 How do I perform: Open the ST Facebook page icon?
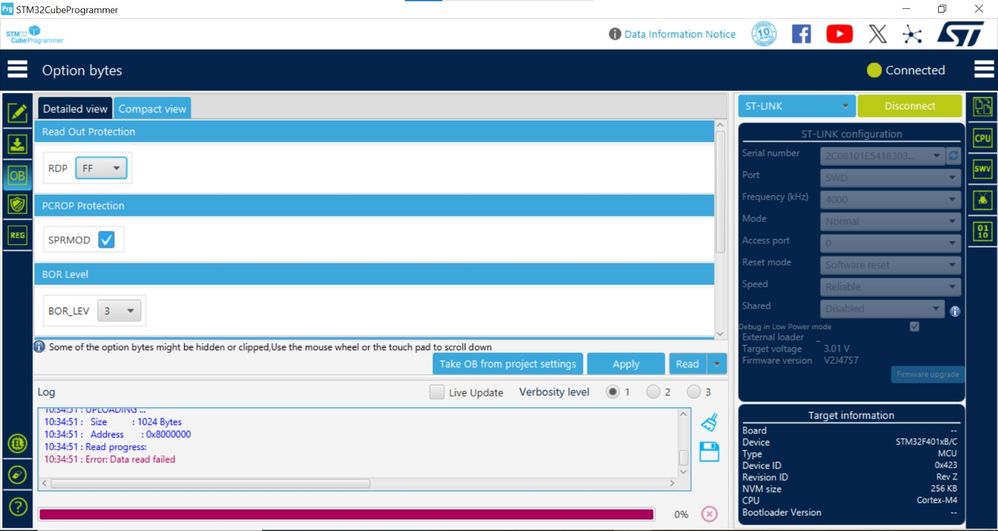(x=801, y=34)
